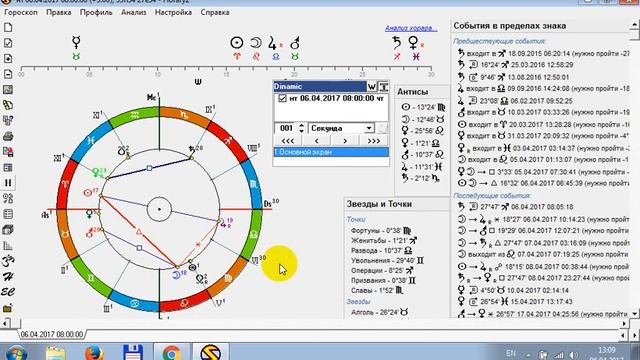Click 'Алголь - 26°24'' star row
Screen dimensions: 640x360
380,312
